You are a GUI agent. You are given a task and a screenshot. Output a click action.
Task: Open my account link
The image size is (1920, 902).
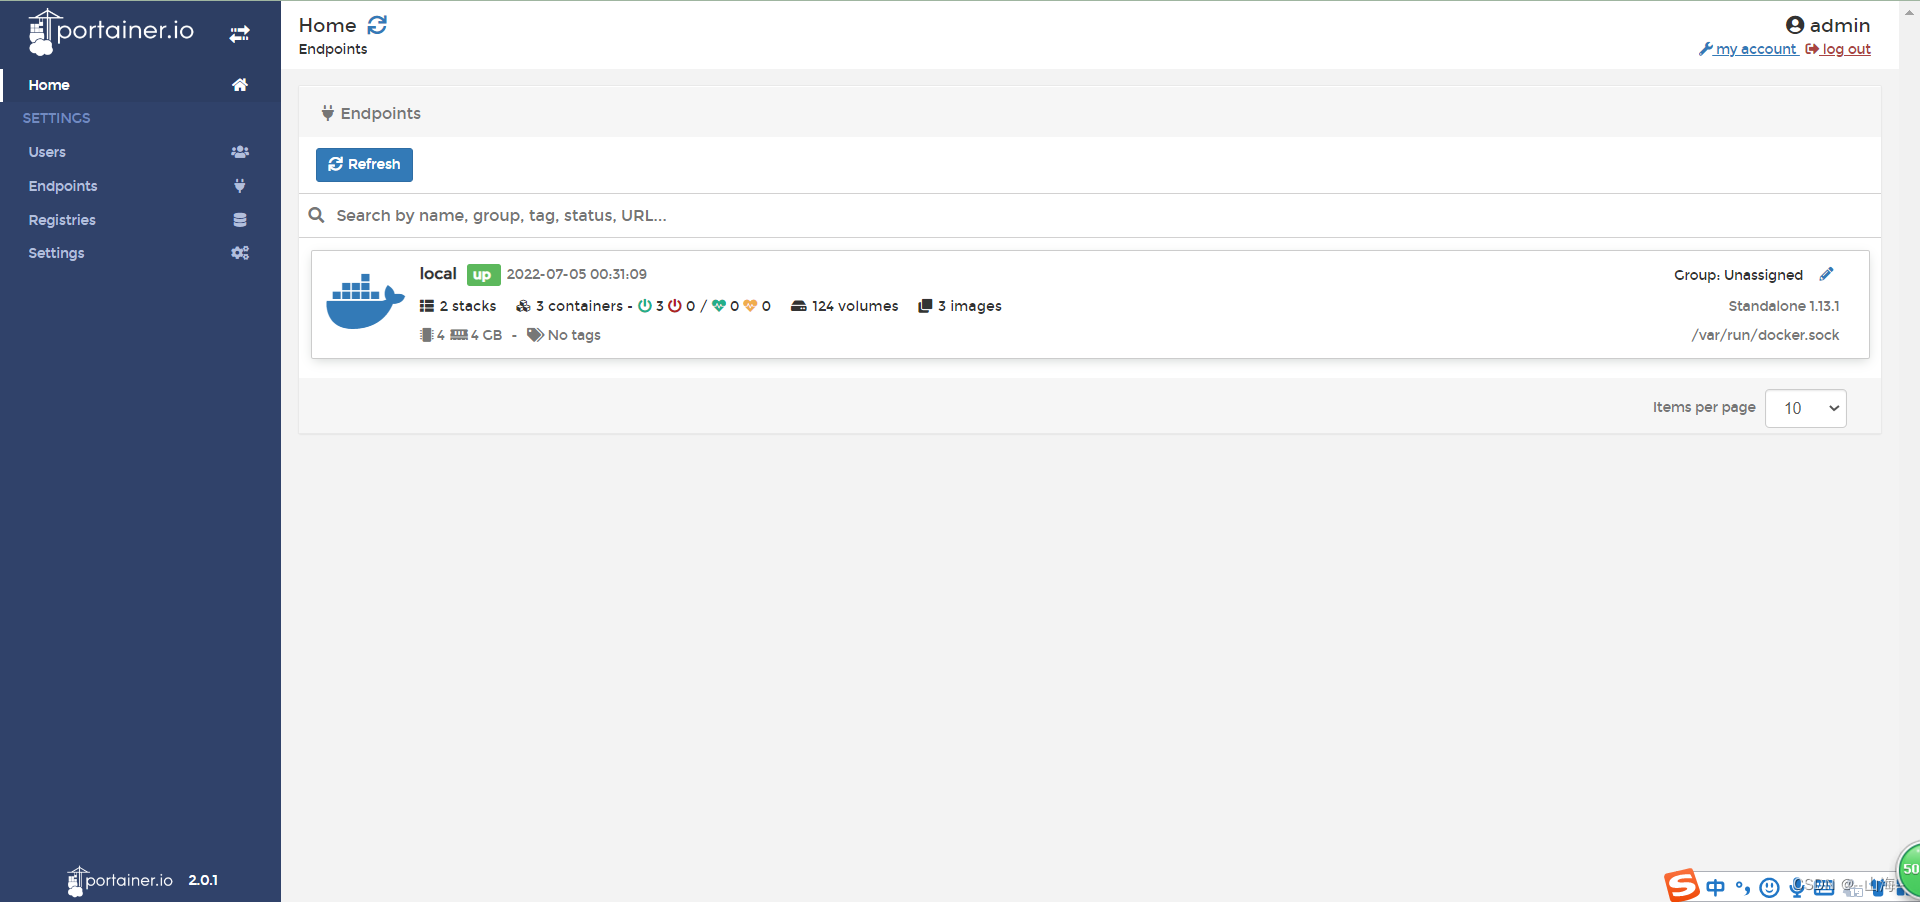[1748, 49]
